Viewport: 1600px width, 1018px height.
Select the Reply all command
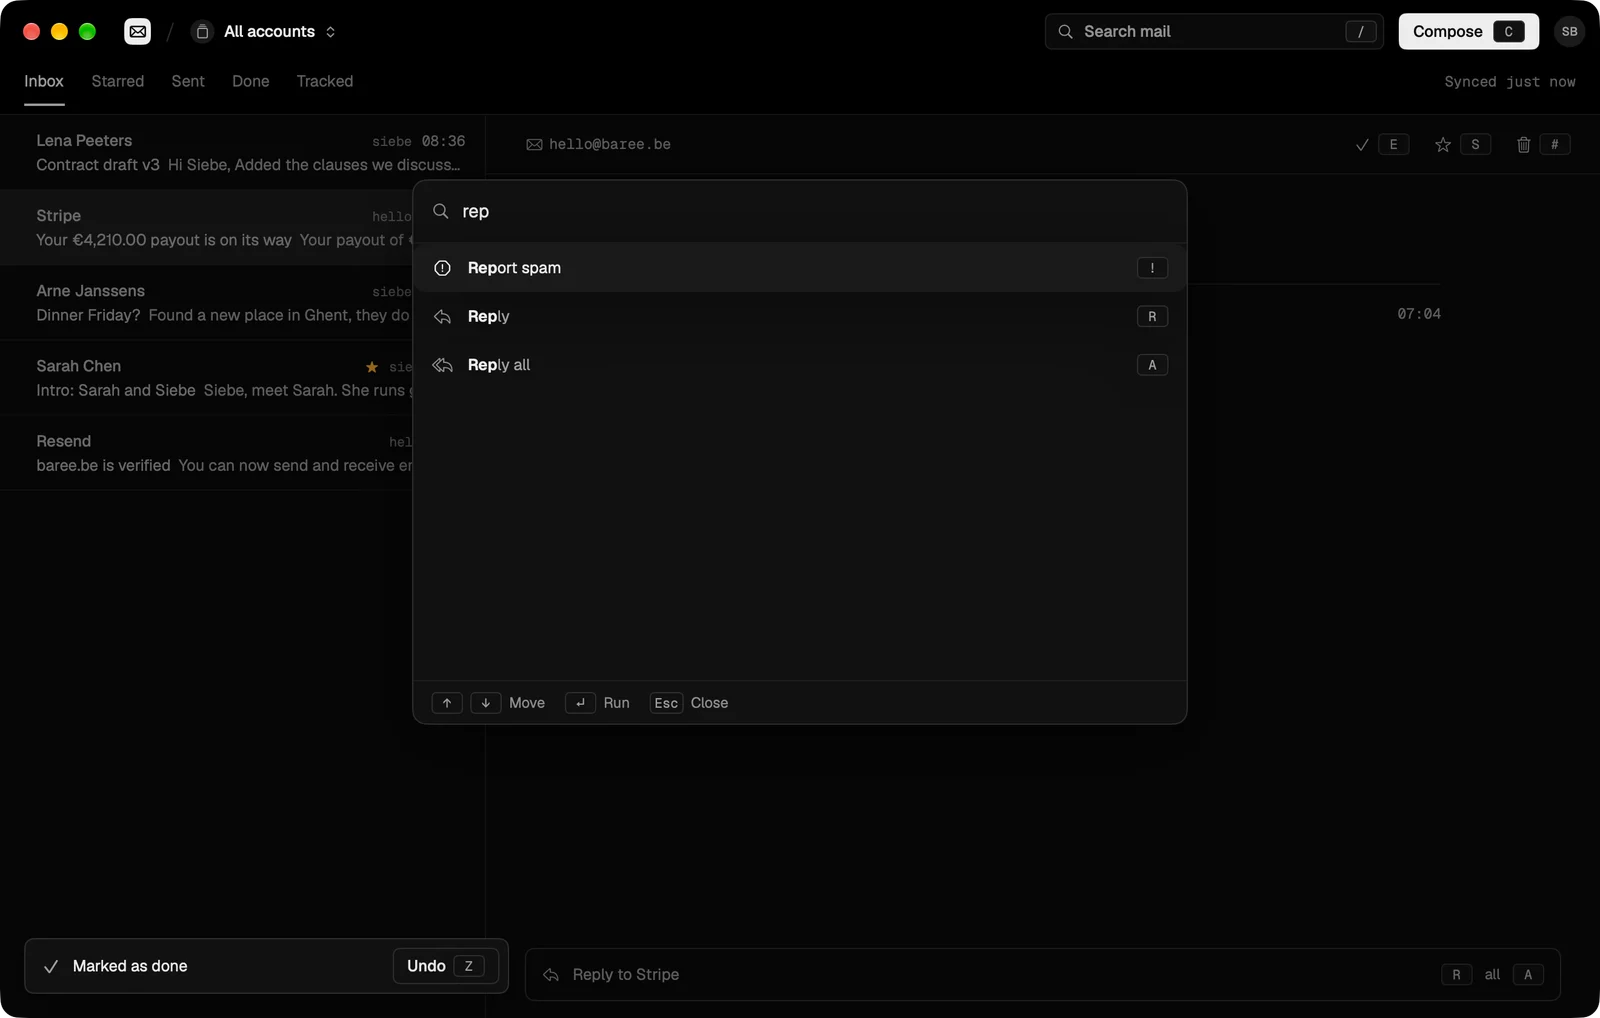(x=800, y=365)
